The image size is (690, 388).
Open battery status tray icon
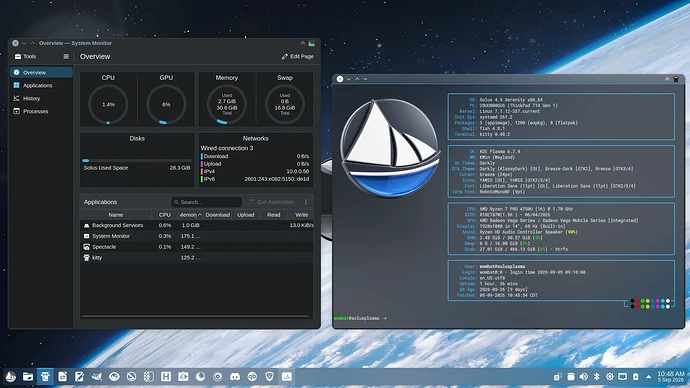tap(635, 377)
